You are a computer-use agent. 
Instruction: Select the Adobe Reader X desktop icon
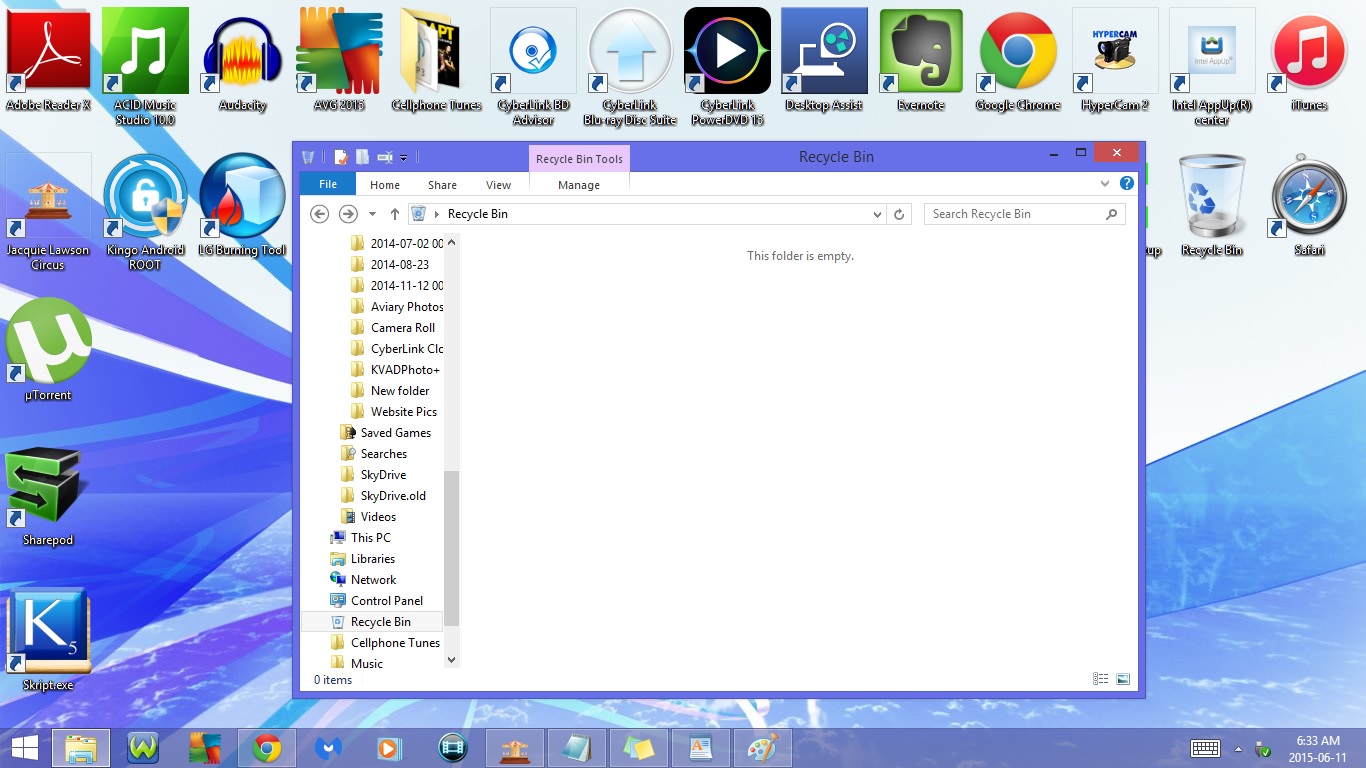tap(48, 60)
